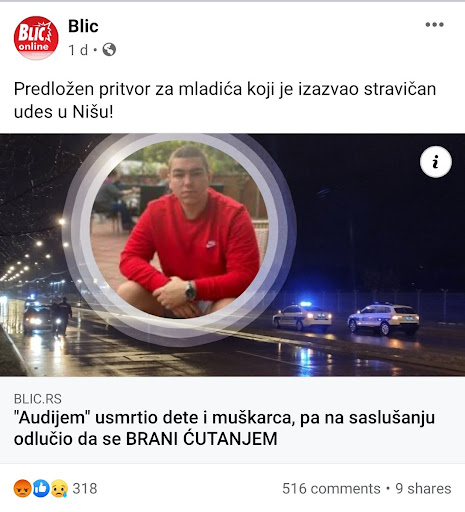This screenshot has width=465, height=512.
Task: Click the circular photo of man in red
Action: click(179, 229)
